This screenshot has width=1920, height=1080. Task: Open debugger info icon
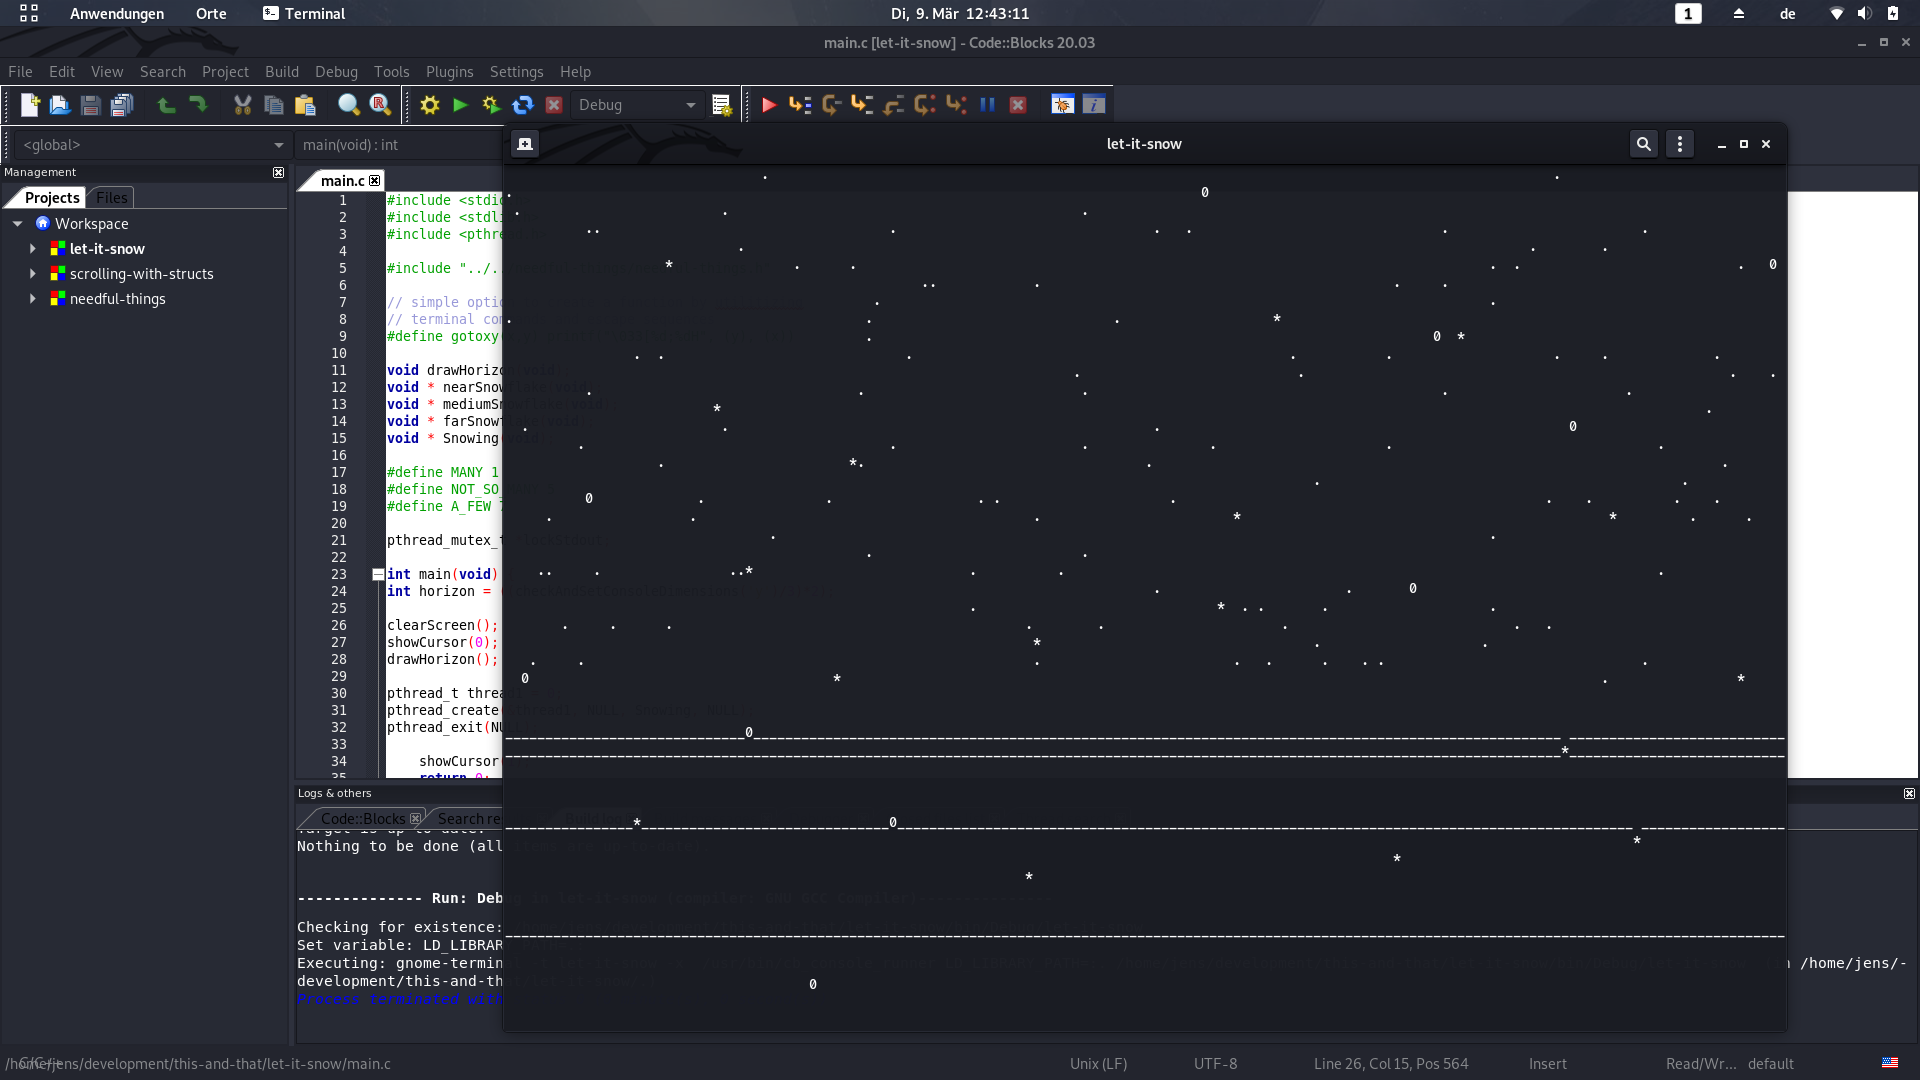pos(1094,105)
